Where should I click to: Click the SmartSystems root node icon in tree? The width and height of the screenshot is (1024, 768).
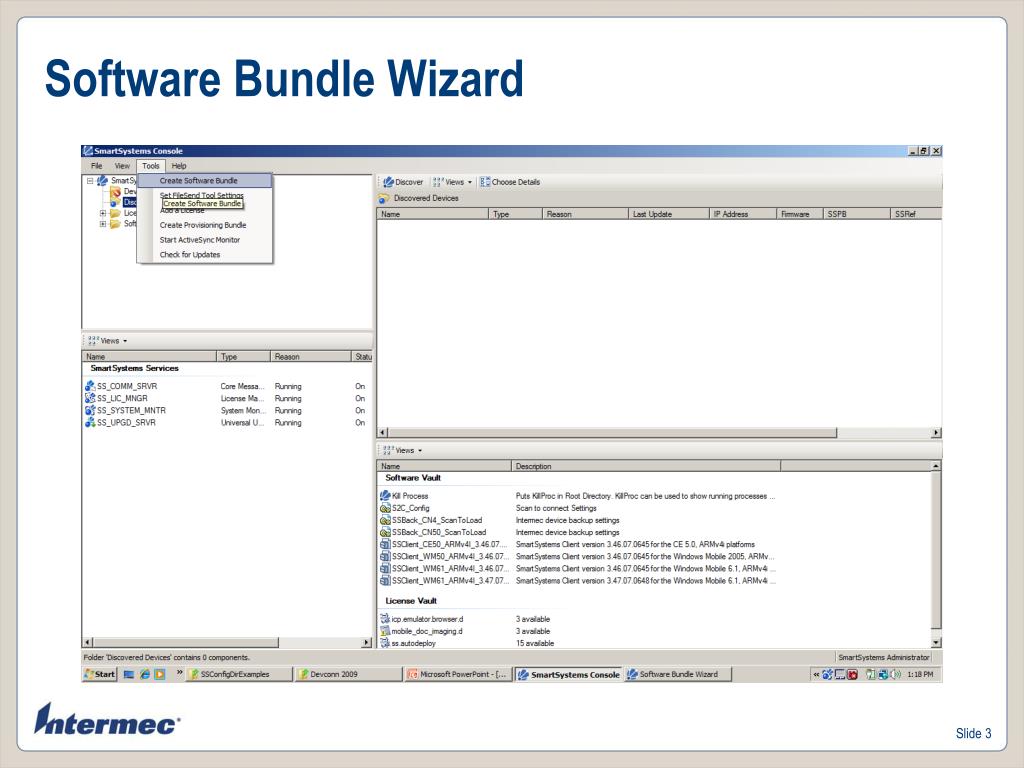pos(103,180)
